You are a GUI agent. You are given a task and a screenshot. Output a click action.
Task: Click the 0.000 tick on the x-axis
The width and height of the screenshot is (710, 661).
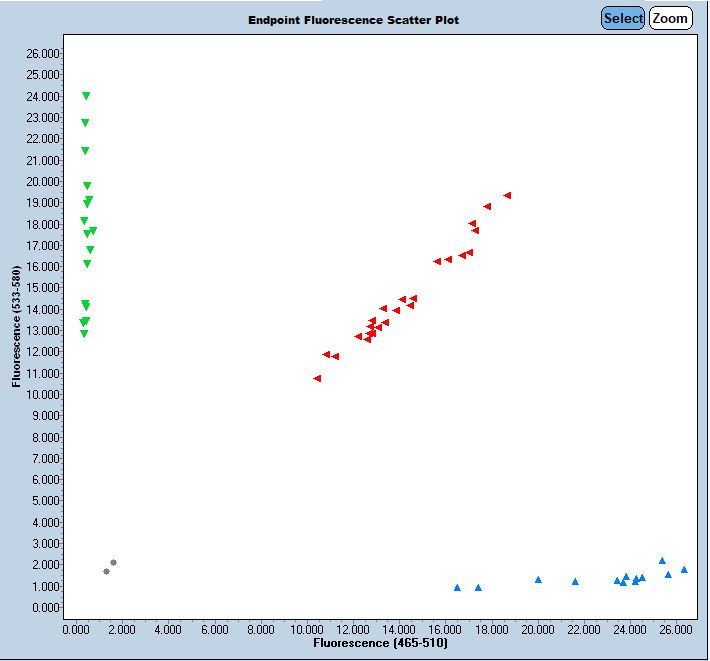[x=76, y=628]
